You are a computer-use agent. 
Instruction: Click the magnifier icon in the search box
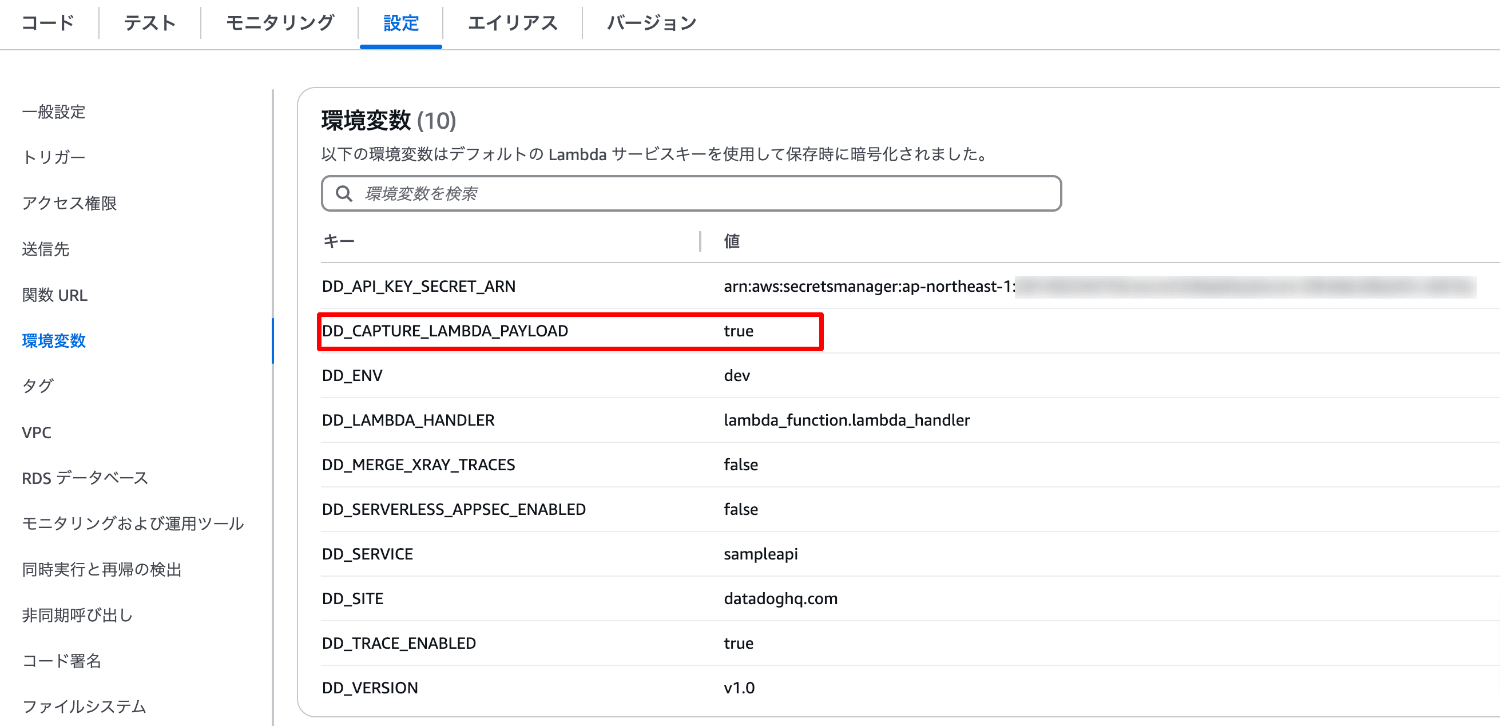344,194
